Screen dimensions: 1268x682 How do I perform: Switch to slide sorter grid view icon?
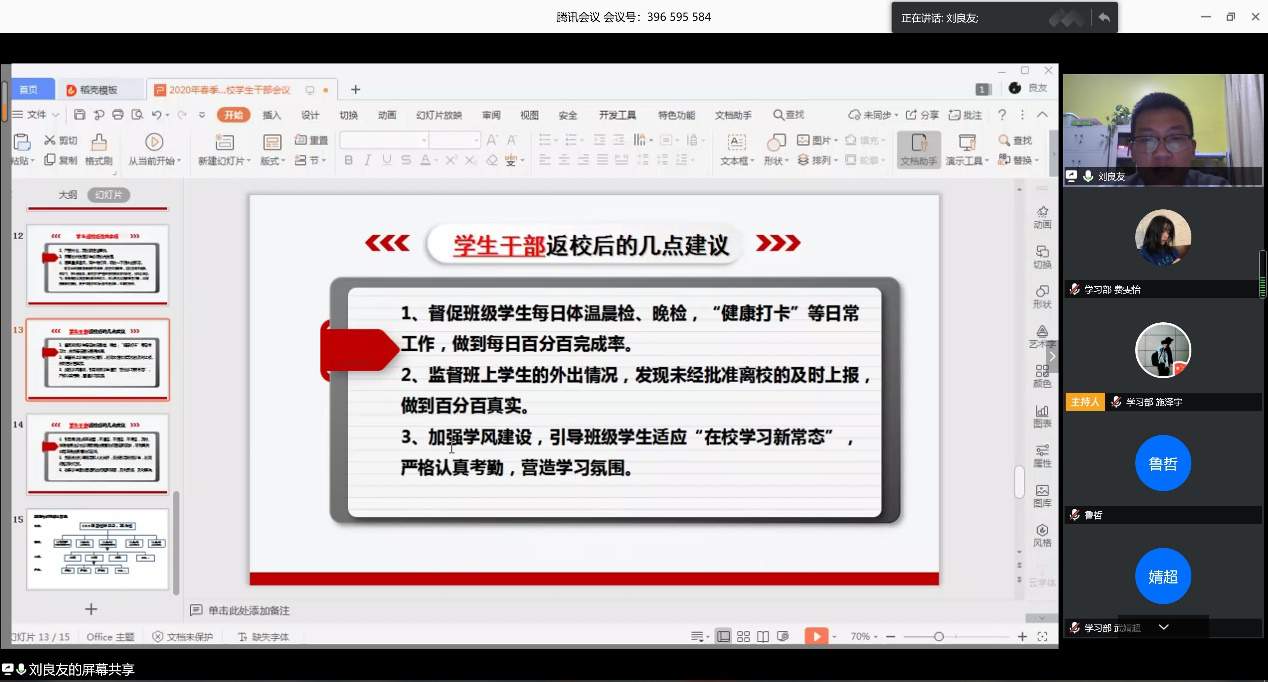(743, 636)
